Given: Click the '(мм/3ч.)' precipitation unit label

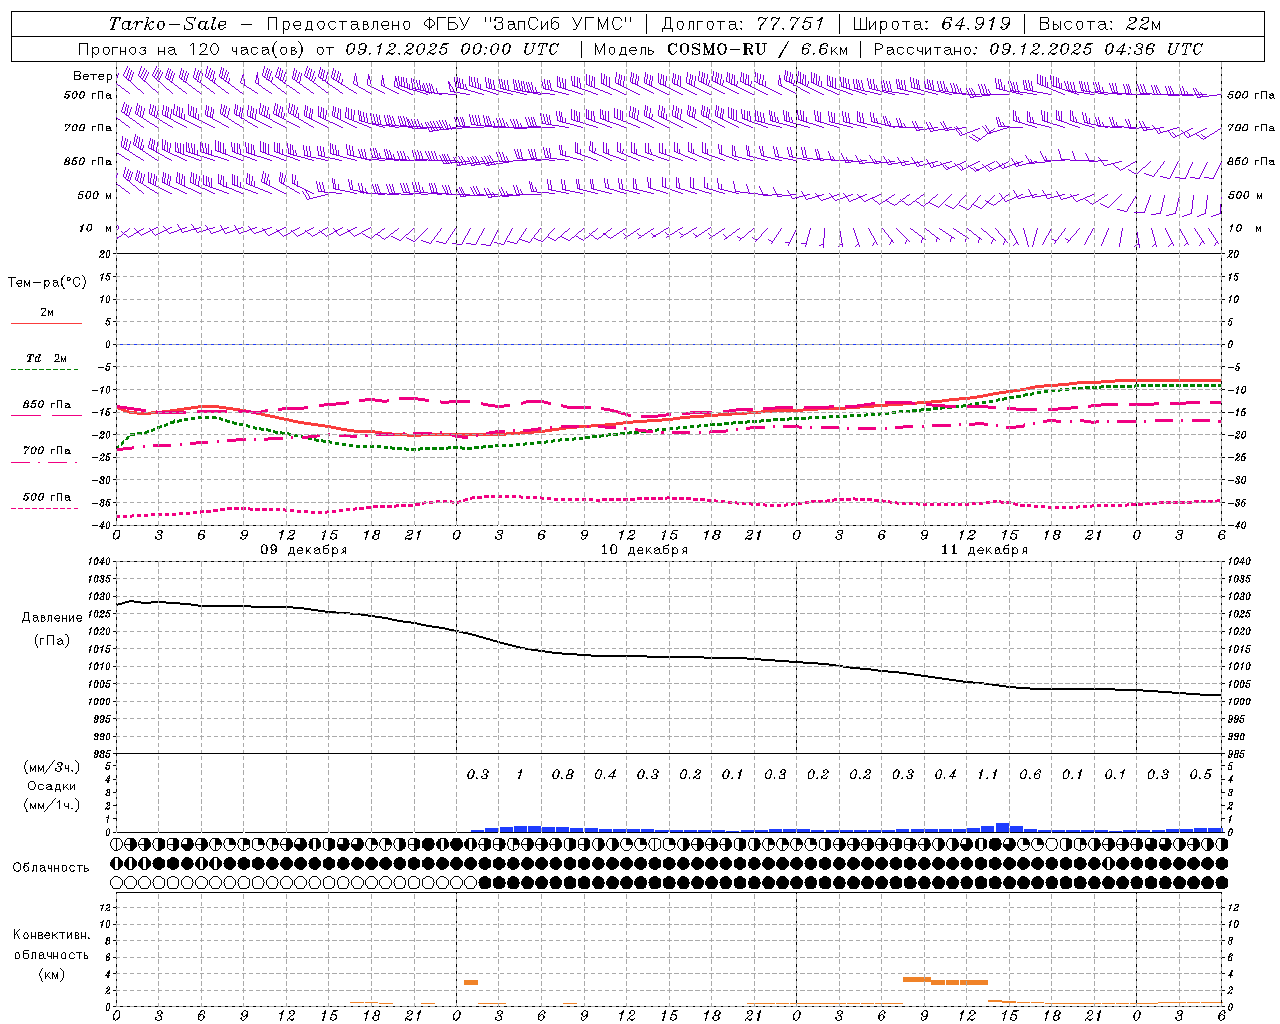Looking at the screenshot, I should click(x=52, y=767).
